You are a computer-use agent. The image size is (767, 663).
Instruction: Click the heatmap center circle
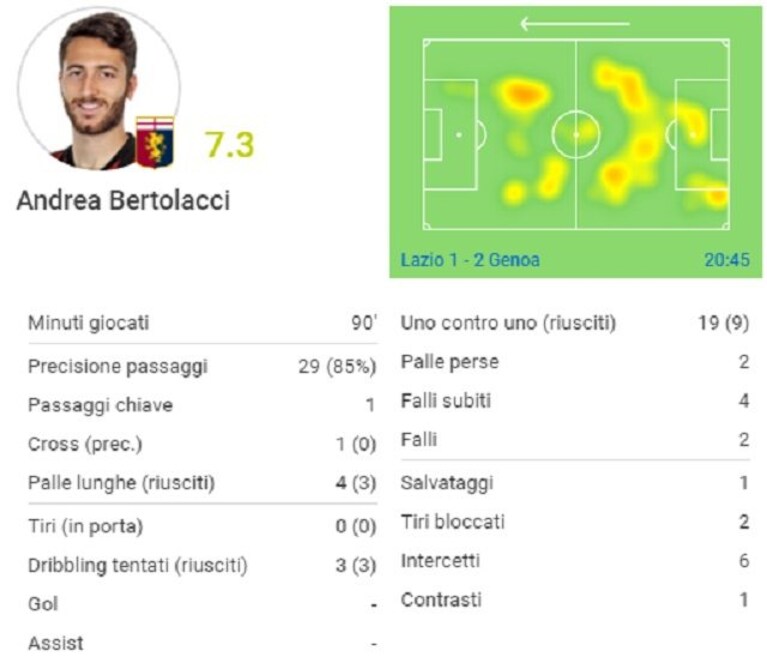[x=576, y=134]
